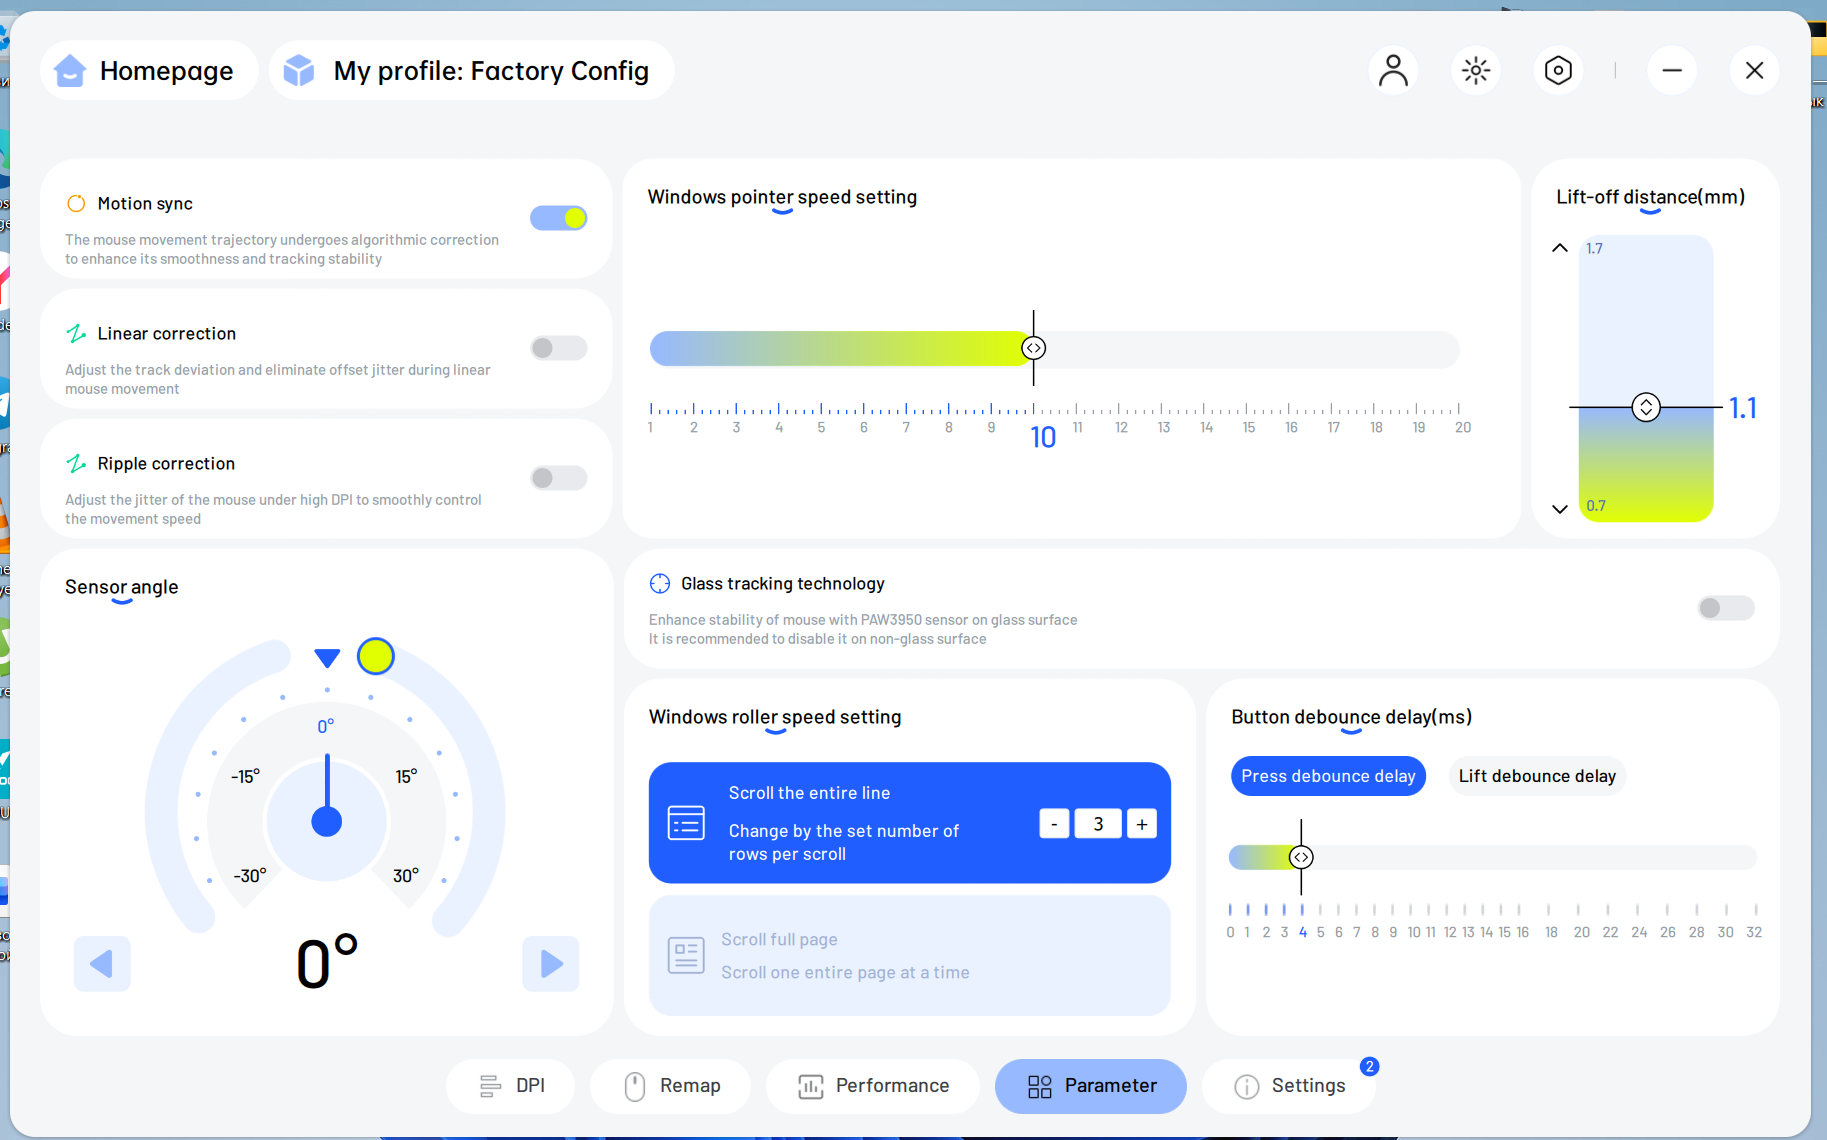Click the Glass tracking technology crosshair icon
Image resolution: width=1827 pixels, height=1140 pixels.
[x=660, y=584]
